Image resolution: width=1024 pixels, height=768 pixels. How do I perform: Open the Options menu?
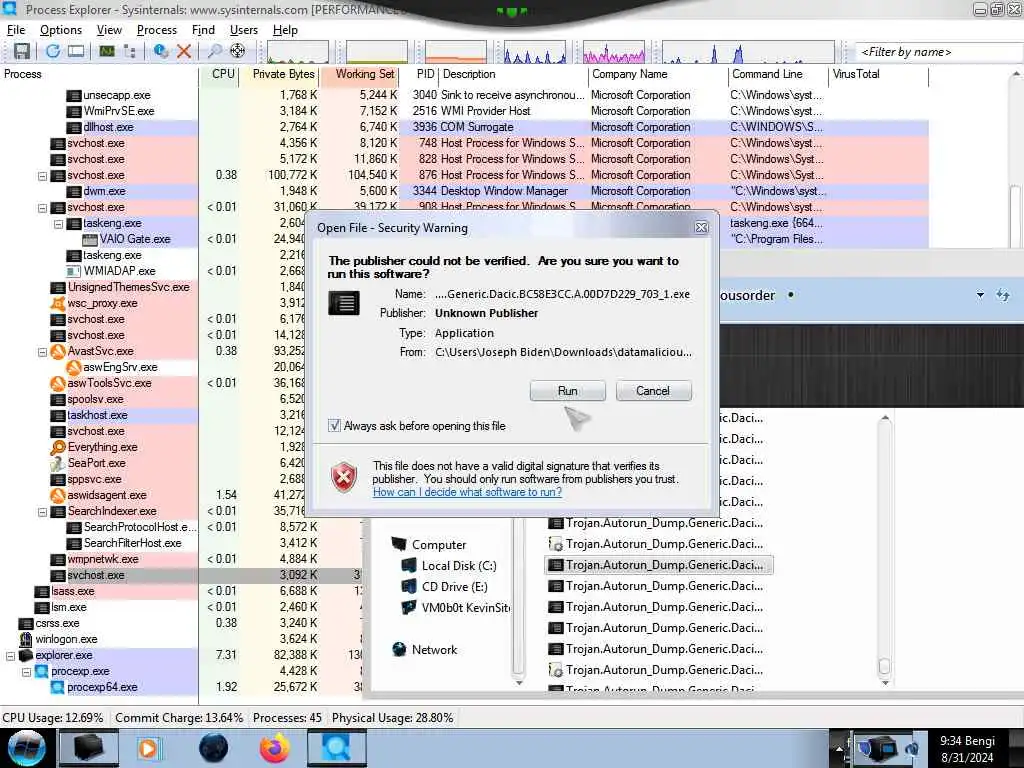(x=61, y=30)
